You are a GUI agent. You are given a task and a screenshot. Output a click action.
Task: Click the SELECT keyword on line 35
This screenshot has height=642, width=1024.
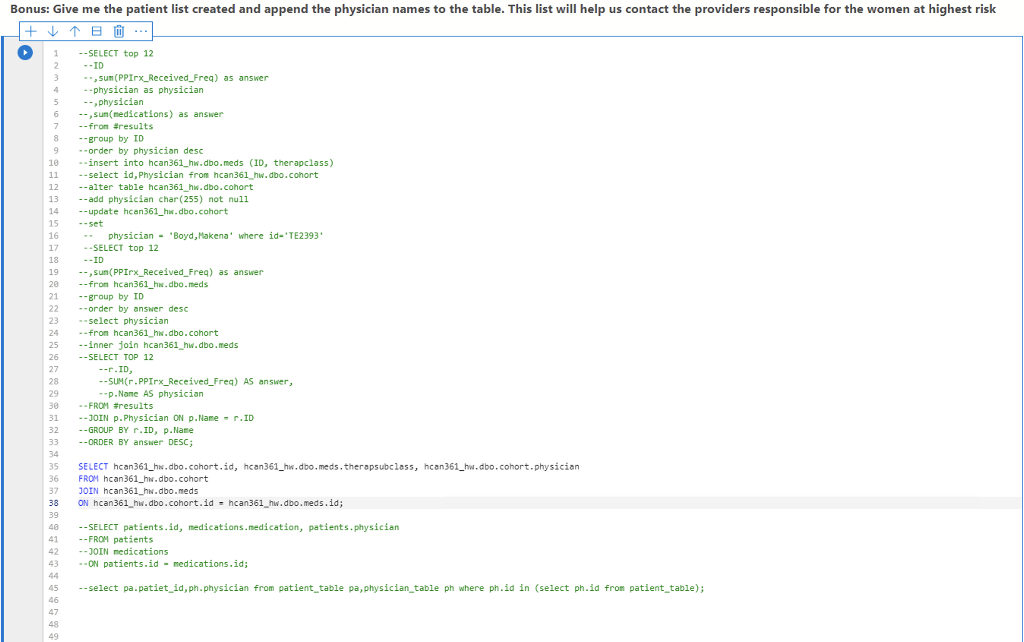click(93, 466)
